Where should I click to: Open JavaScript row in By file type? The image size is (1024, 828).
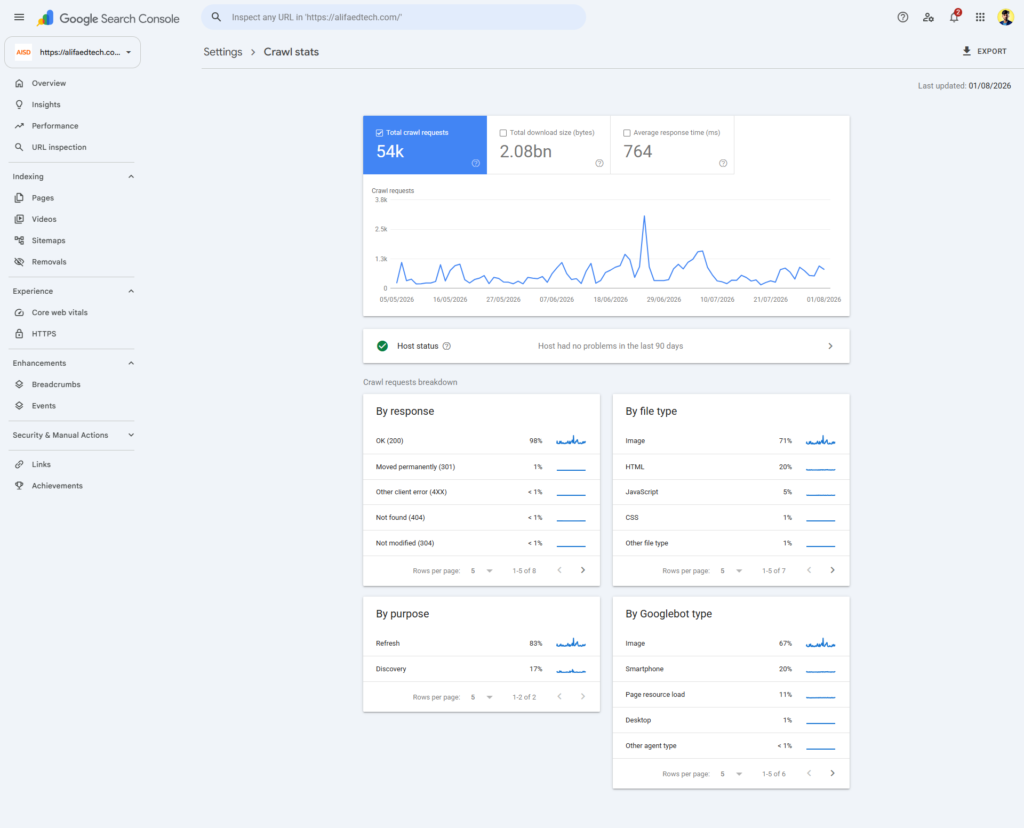pos(731,492)
